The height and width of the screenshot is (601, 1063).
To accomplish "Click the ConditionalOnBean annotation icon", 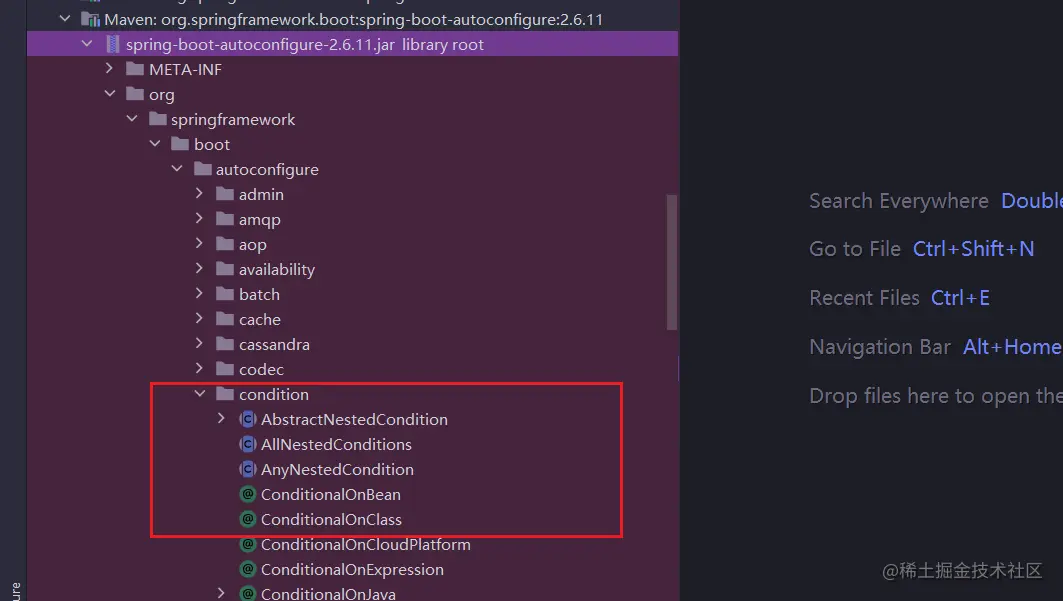I will [x=247, y=495].
